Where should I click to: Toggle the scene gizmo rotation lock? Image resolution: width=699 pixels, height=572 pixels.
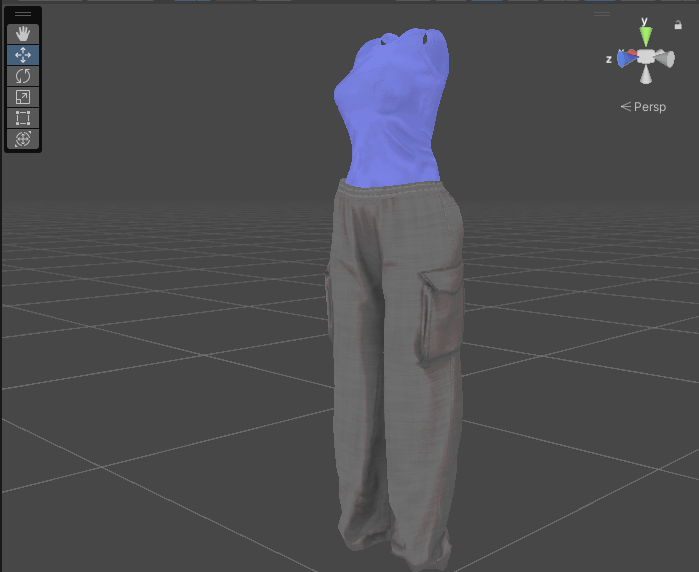(x=678, y=25)
